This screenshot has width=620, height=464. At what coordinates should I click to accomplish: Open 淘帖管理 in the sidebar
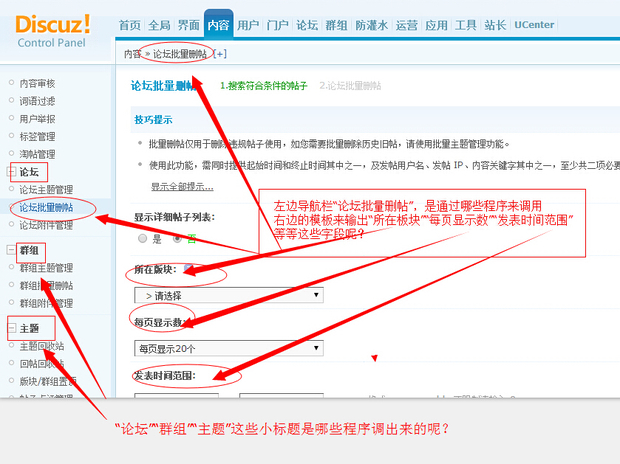point(38,154)
